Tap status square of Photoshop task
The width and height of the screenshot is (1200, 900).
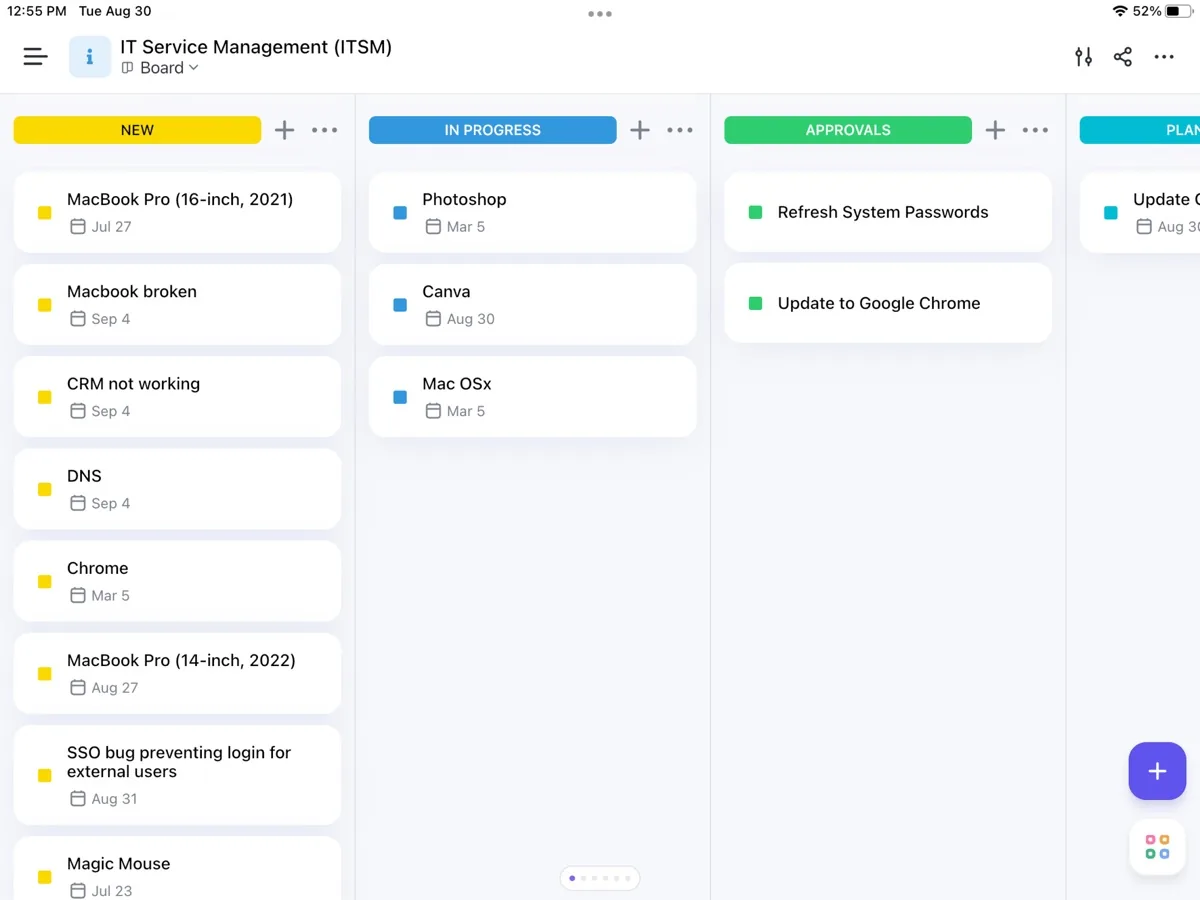pos(400,213)
